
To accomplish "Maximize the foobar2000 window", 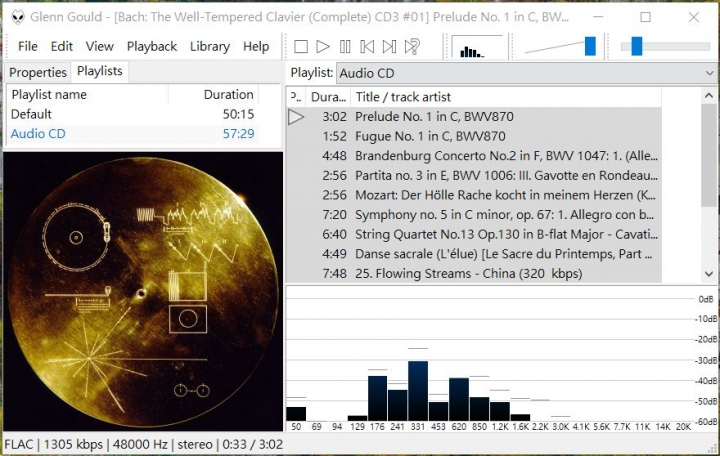I will [x=645, y=17].
